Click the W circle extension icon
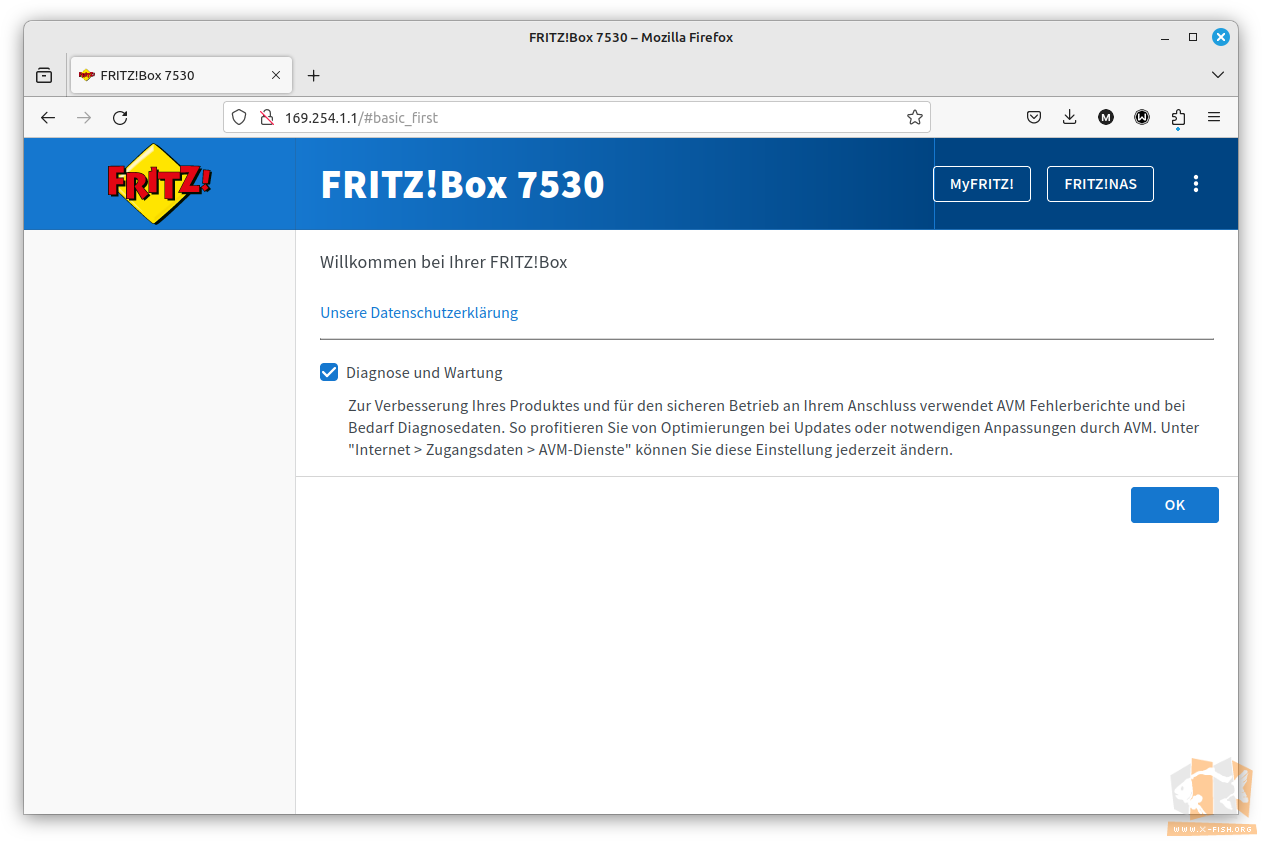Image resolution: width=1262 pixels, height=841 pixels. pos(1142,117)
